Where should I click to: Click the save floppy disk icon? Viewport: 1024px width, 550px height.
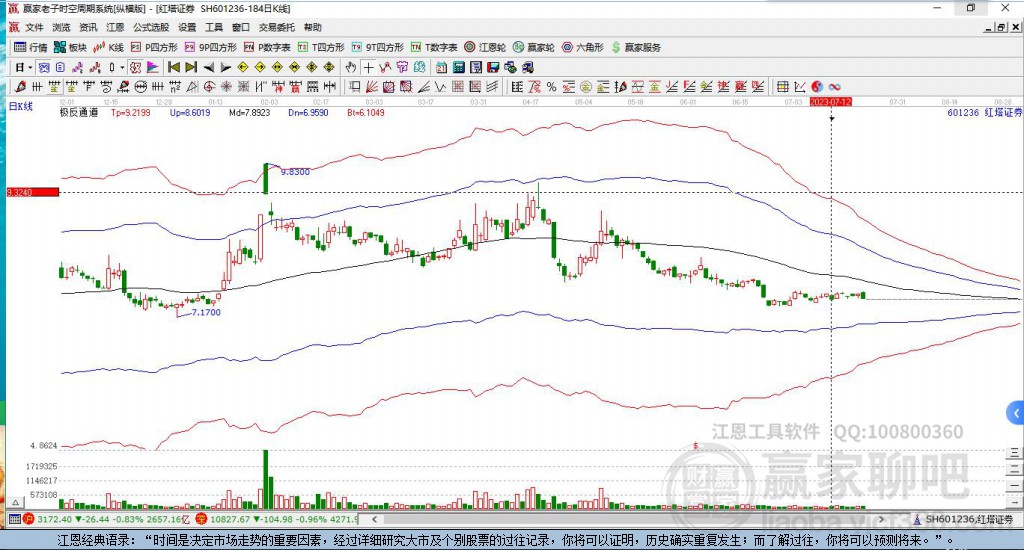493,67
